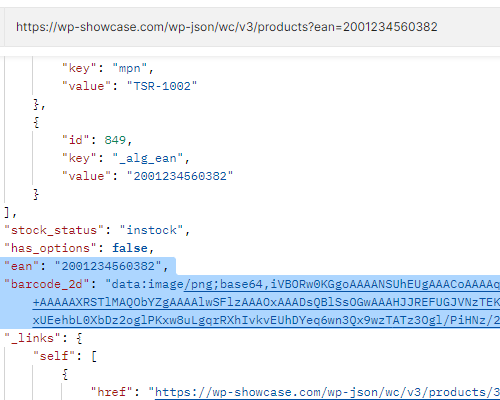Click the "mpn" key string
Image resolution: width=500 pixels, height=400 pixels.
130,68
